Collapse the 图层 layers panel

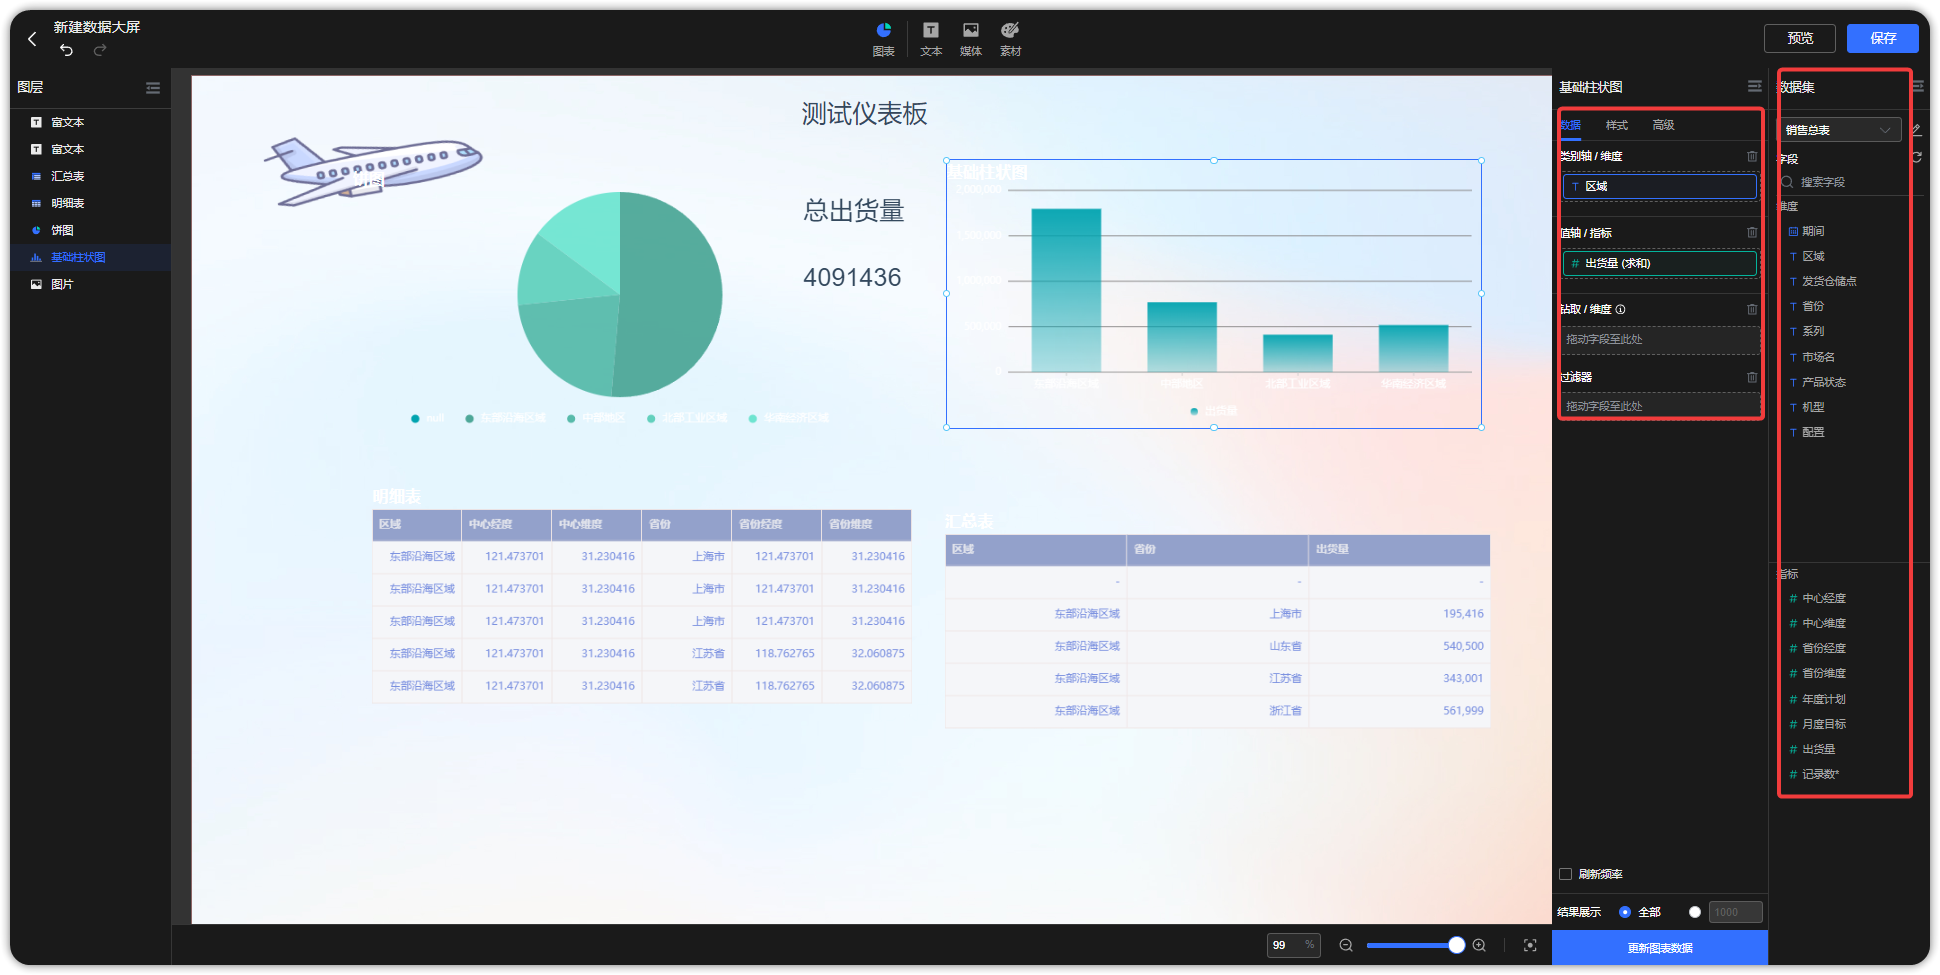coord(153,88)
